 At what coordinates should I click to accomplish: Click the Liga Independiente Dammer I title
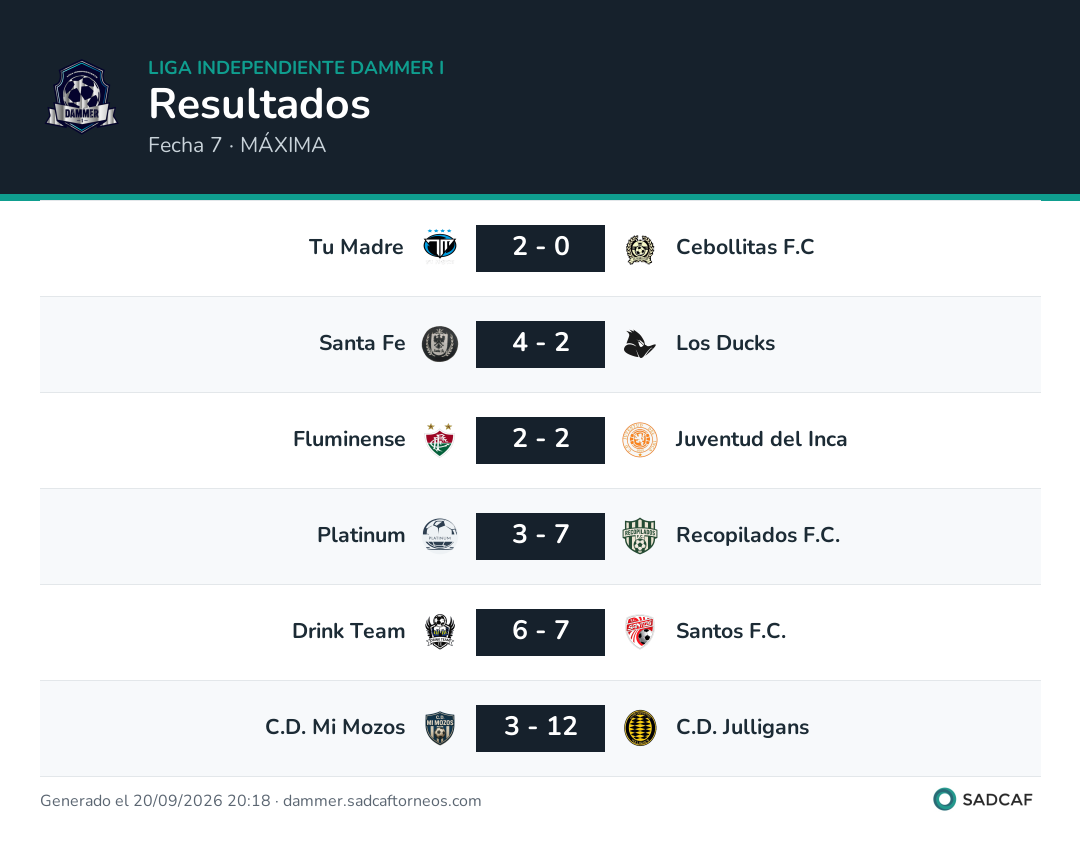pos(296,67)
